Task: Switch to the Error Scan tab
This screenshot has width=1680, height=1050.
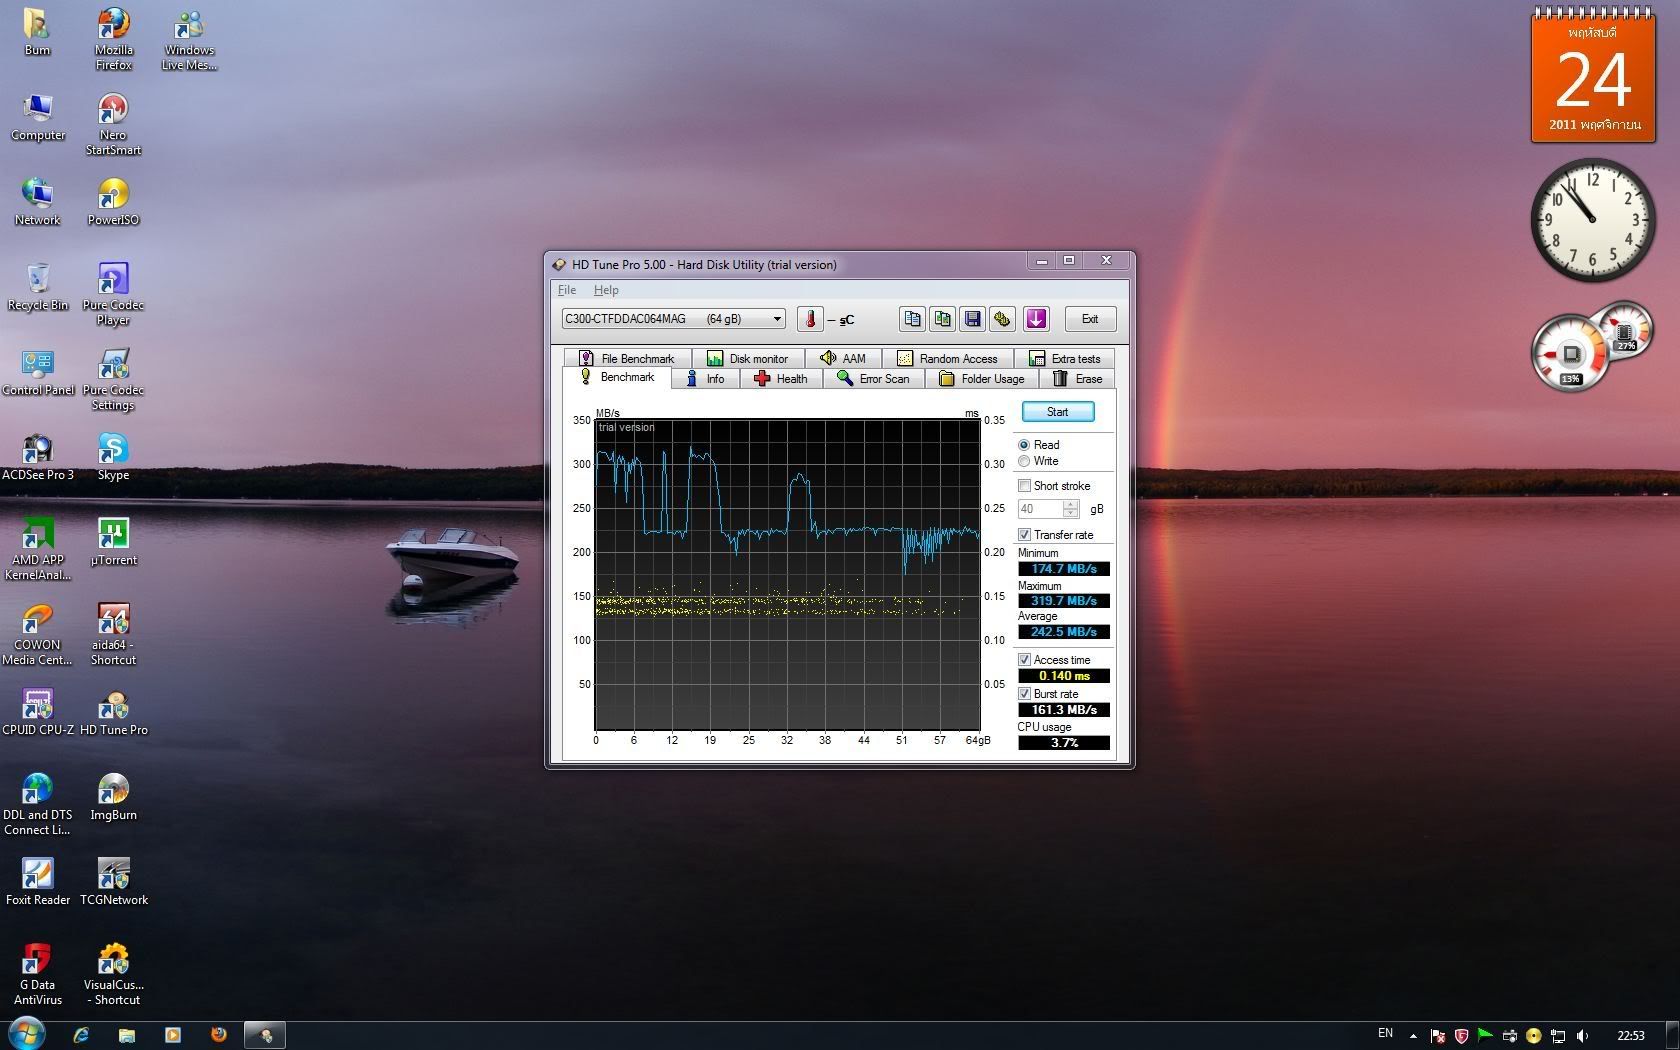Action: tap(874, 379)
